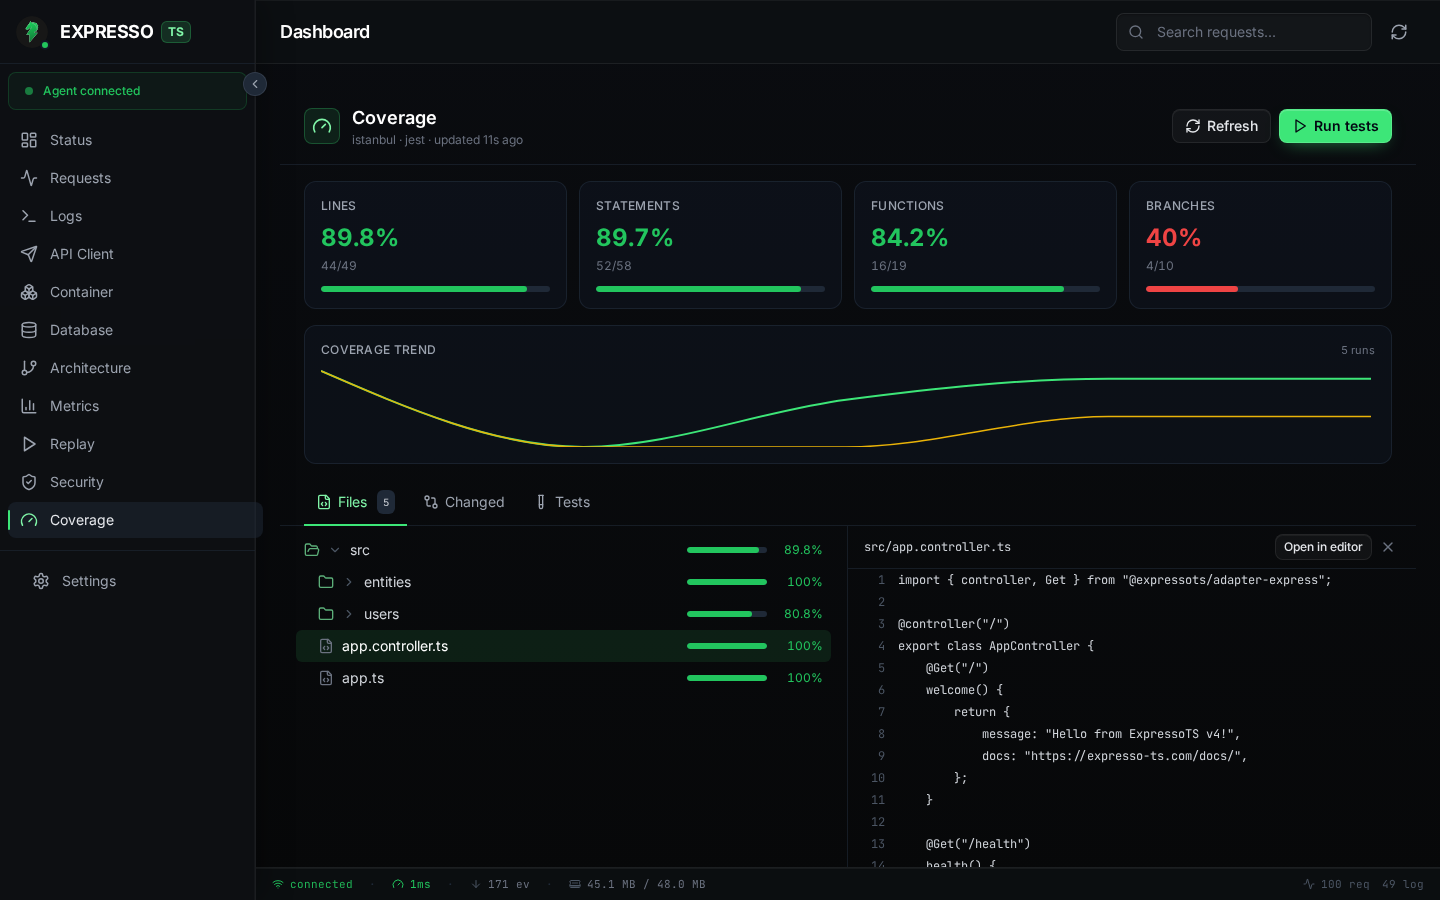
Task: Click the Refresh coverage button
Action: pyautogui.click(x=1221, y=126)
